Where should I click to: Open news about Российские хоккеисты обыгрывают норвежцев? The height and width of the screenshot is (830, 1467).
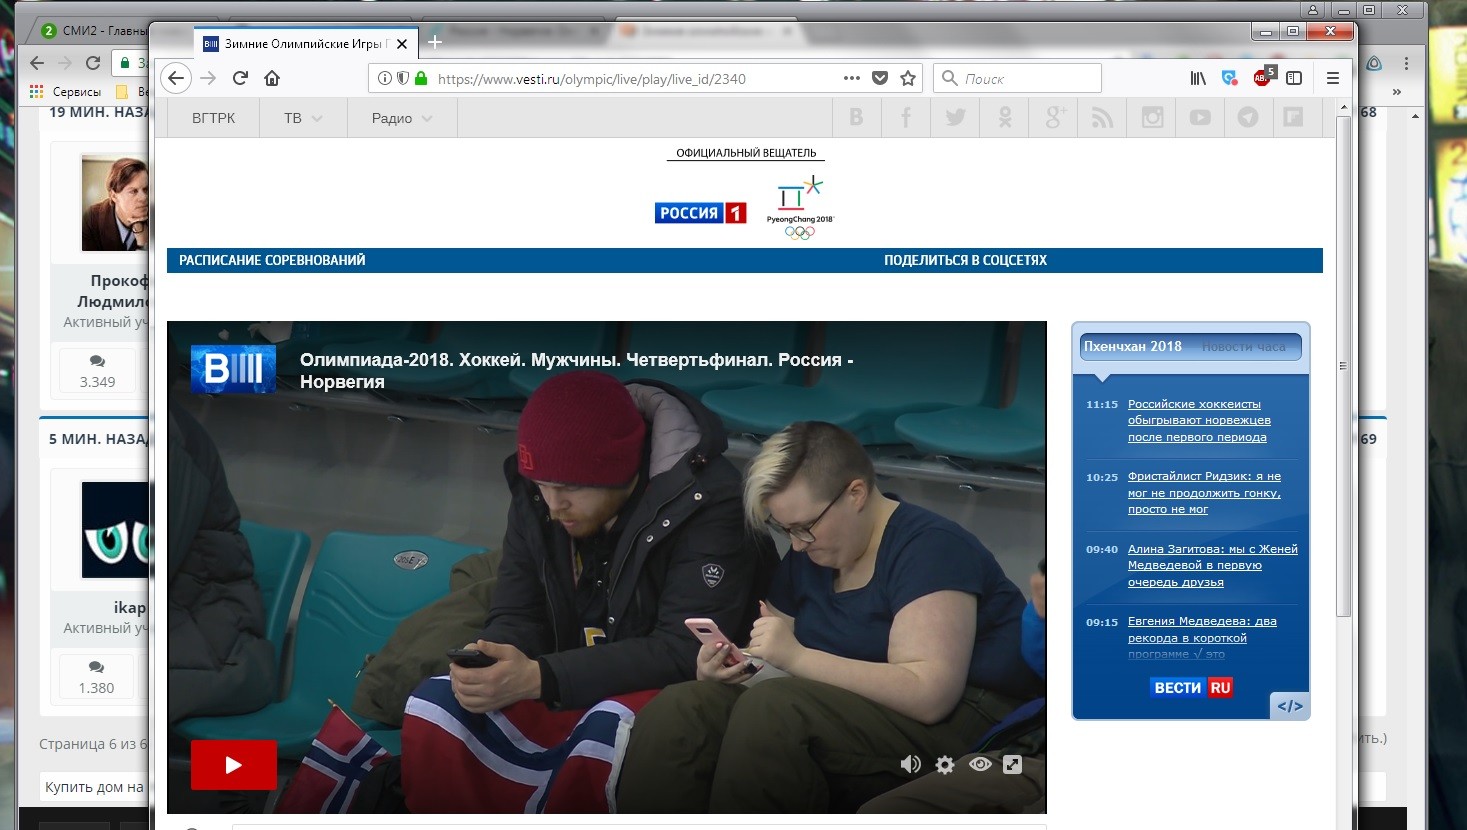point(1199,421)
